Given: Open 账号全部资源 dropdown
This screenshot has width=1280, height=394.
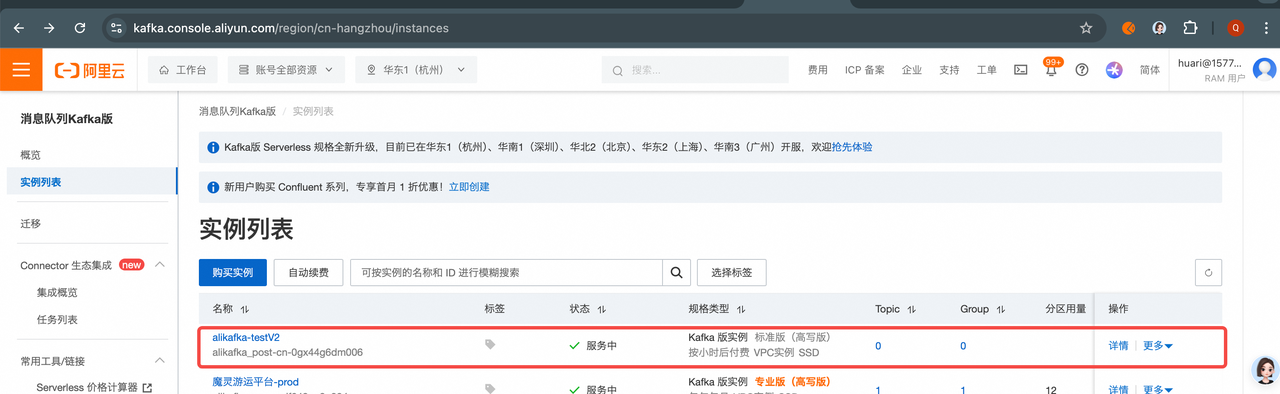Looking at the screenshot, I should 286,70.
